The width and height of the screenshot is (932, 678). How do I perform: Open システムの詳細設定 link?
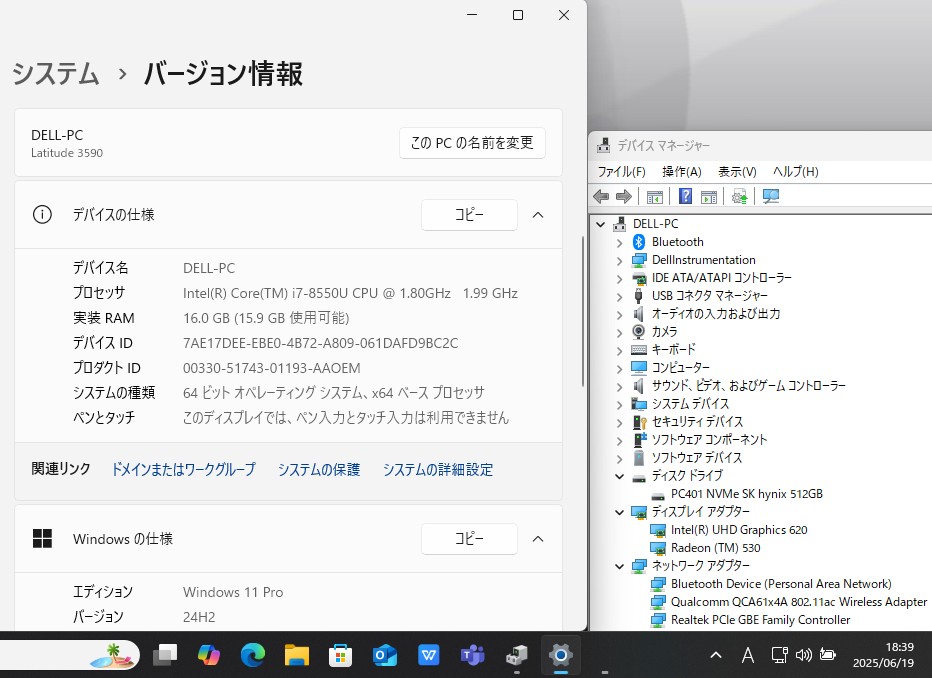click(x=438, y=469)
